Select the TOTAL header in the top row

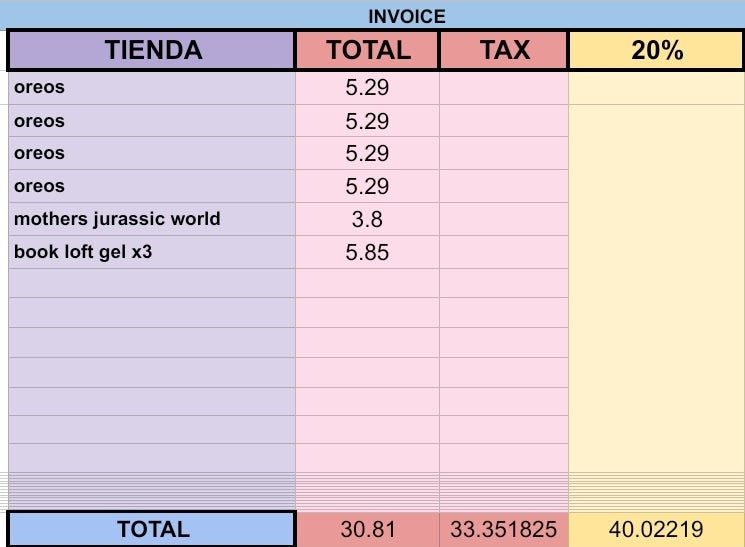click(367, 50)
